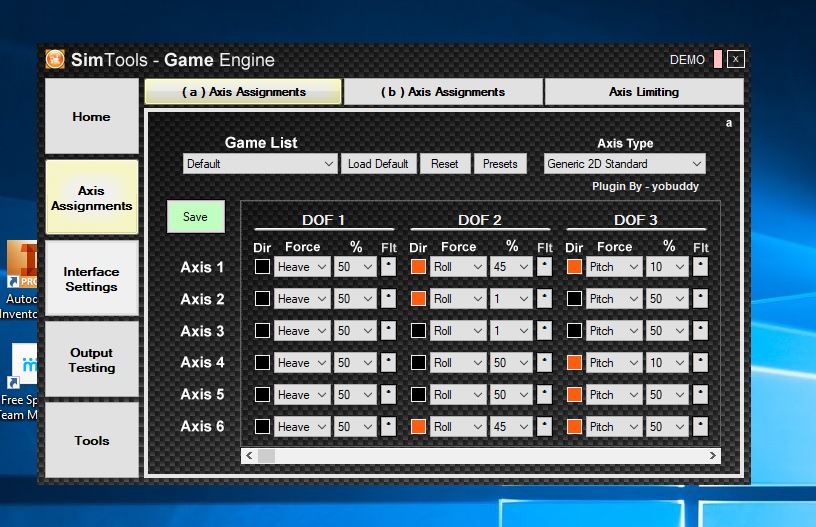
Task: Toggle Axis 6 DOF 3 orange direction box
Action: point(574,427)
